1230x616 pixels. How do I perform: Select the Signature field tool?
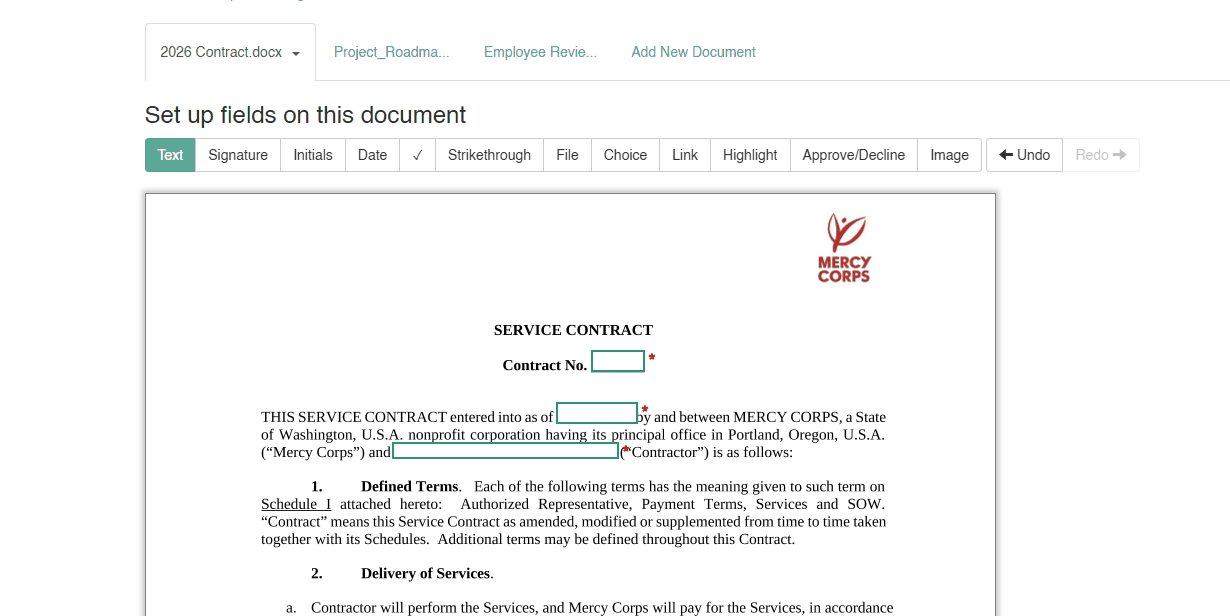click(x=238, y=155)
